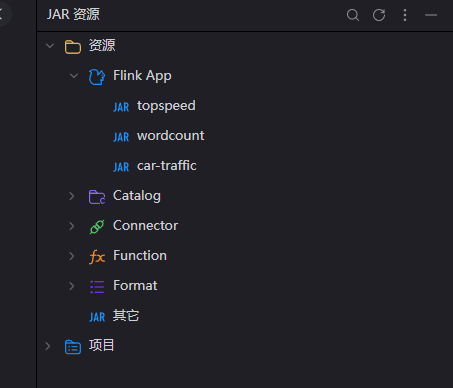This screenshot has width=453, height=388.
Task: Collapse the Flink App node
Action: [74, 76]
